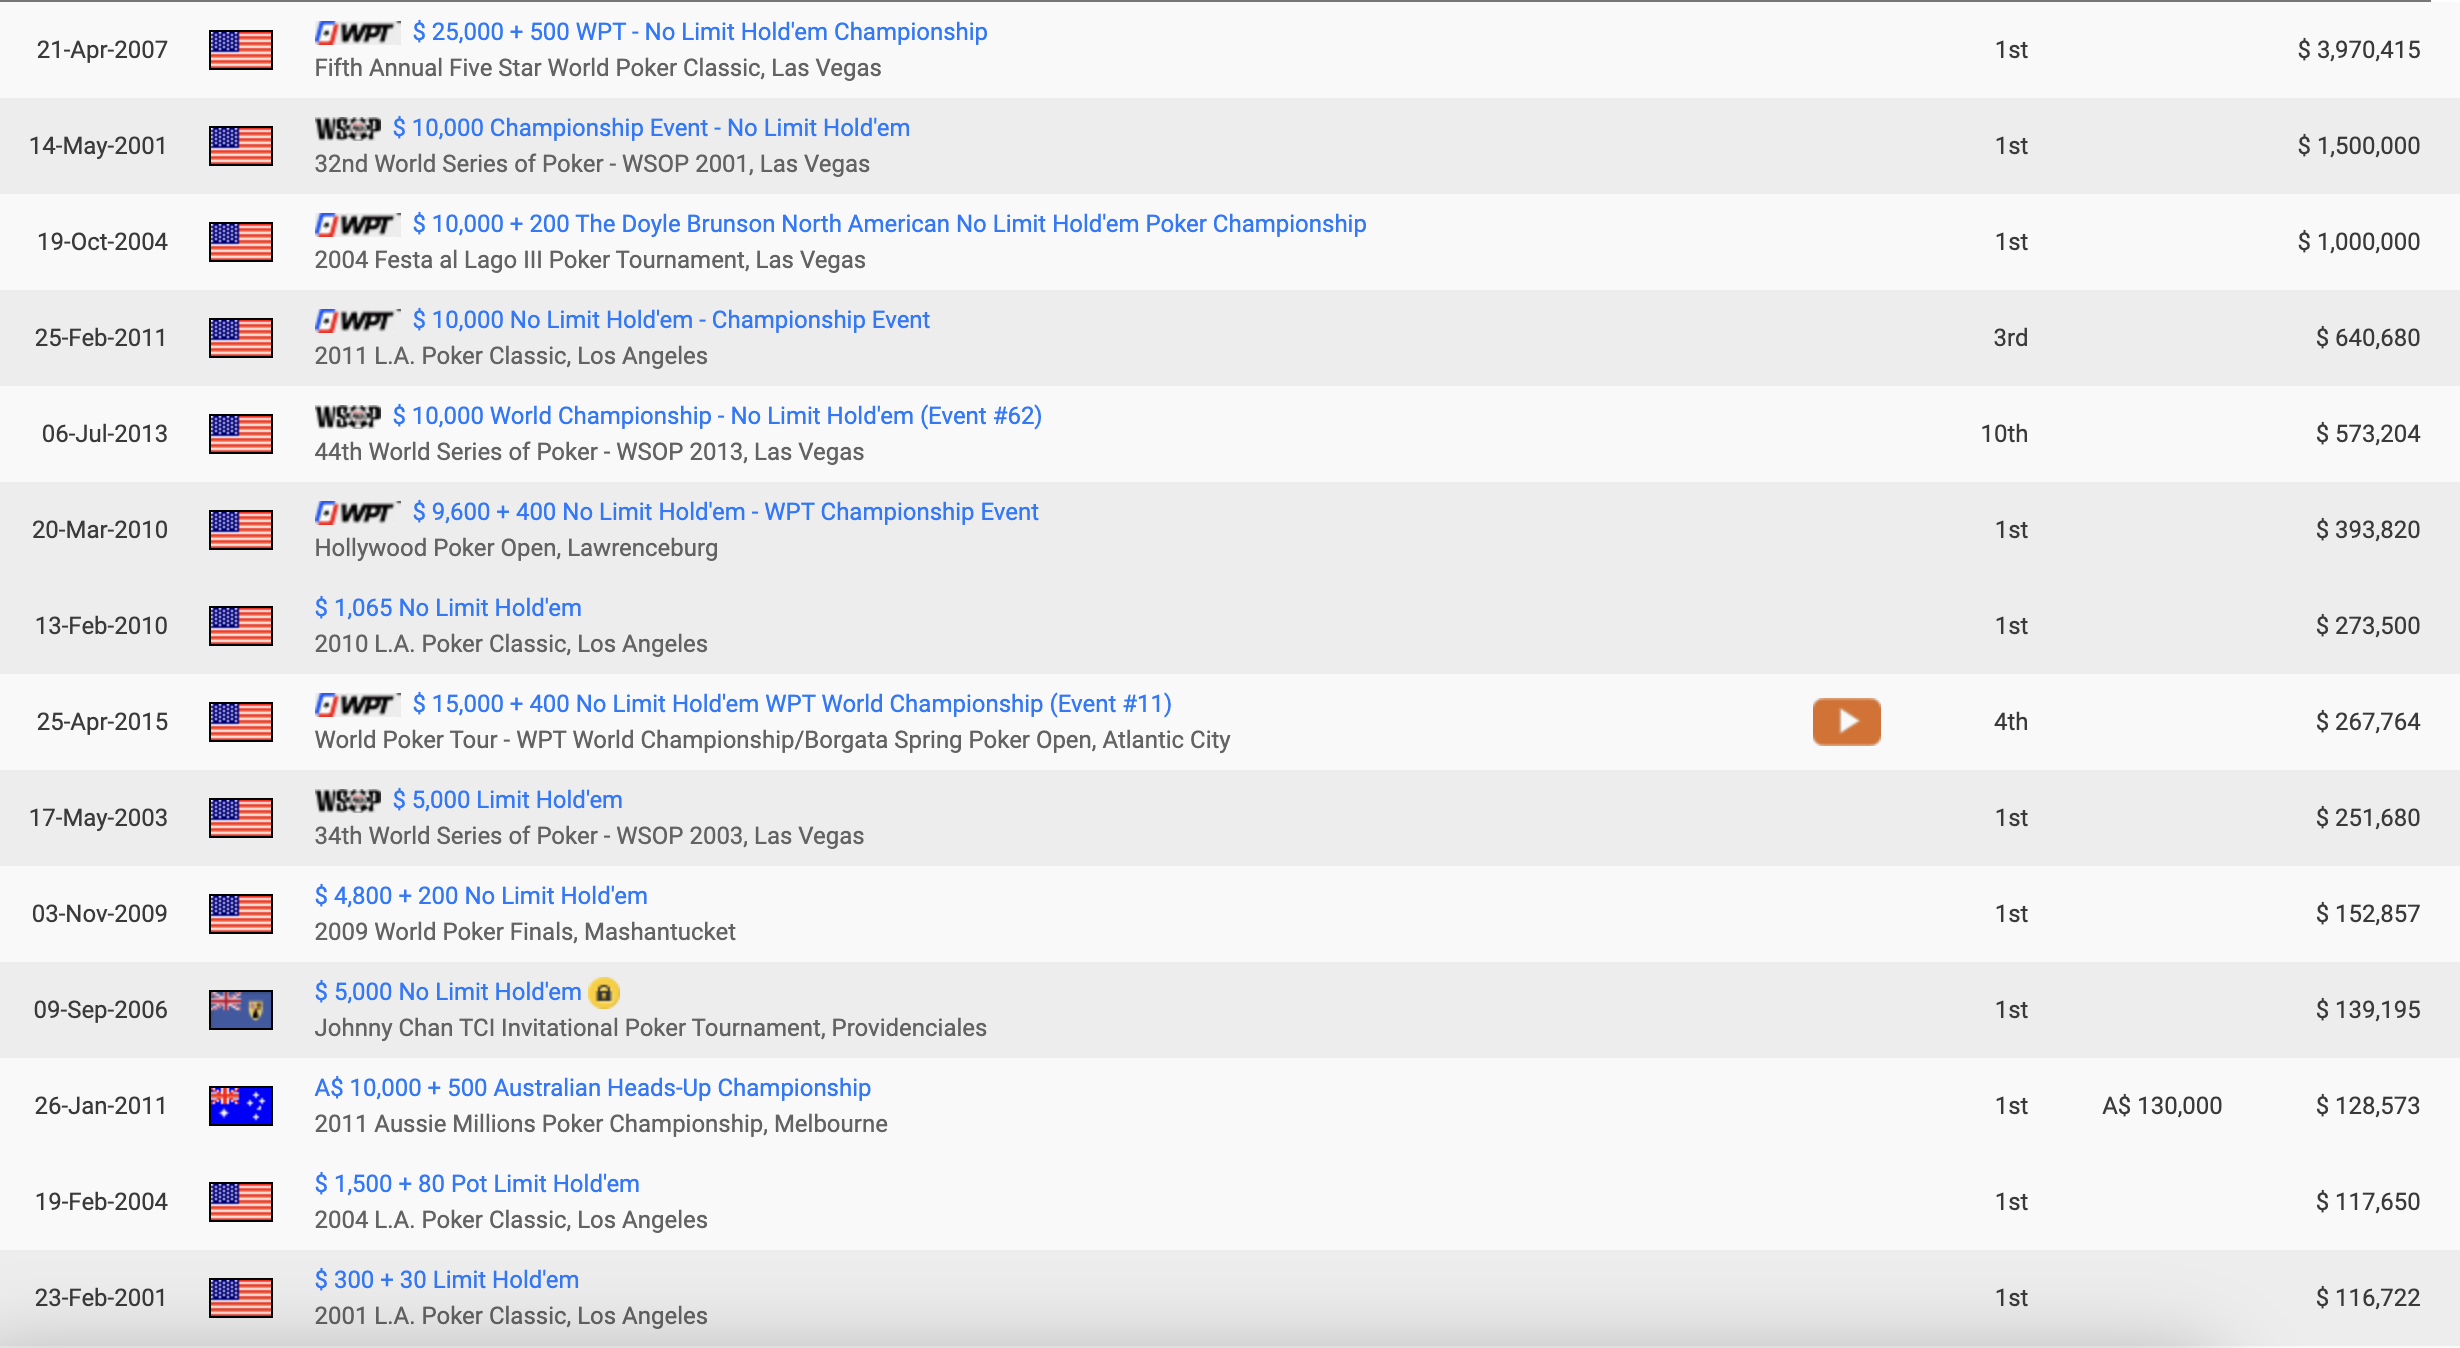Open the Doyle Brunson North American Championship link
Viewport: 2460px width, 1348px height.
[889, 224]
